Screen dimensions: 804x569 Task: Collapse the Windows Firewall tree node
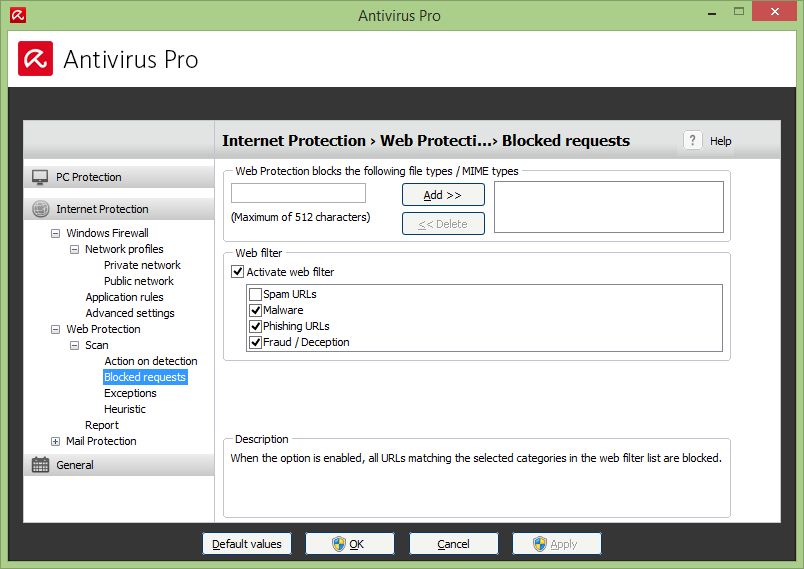pyautogui.click(x=55, y=233)
